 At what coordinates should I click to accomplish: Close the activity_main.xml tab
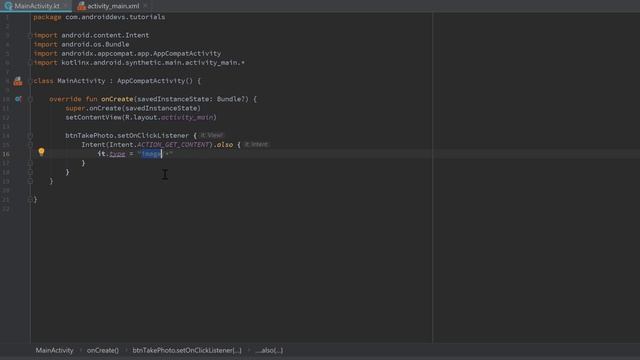(x=146, y=6)
